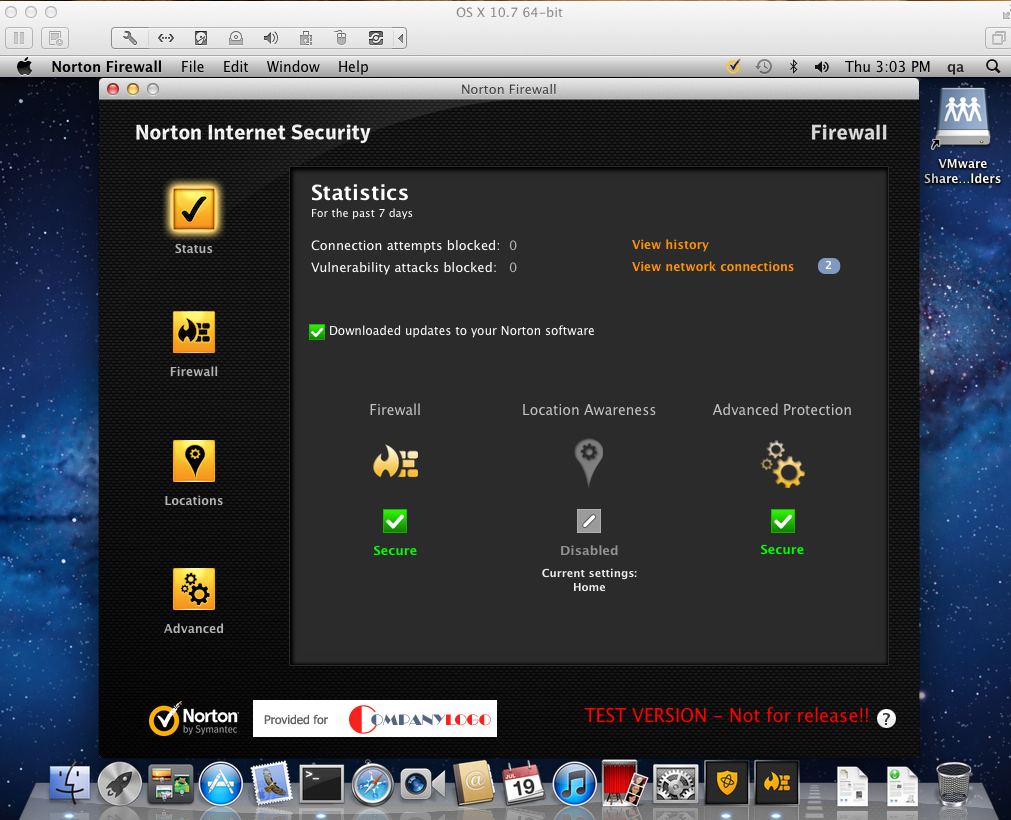Open the VMware Shared Folders desktop icon
The image size is (1011, 820).
point(962,123)
